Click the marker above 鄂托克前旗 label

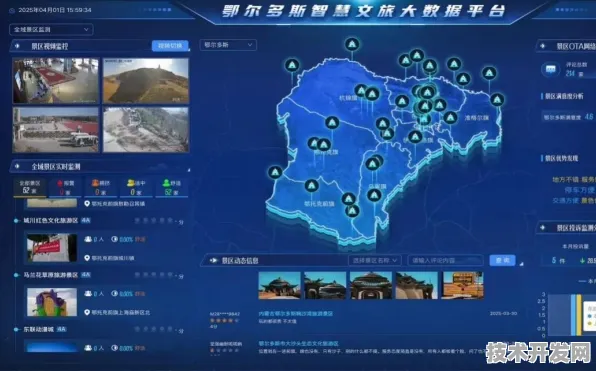(x=311, y=186)
